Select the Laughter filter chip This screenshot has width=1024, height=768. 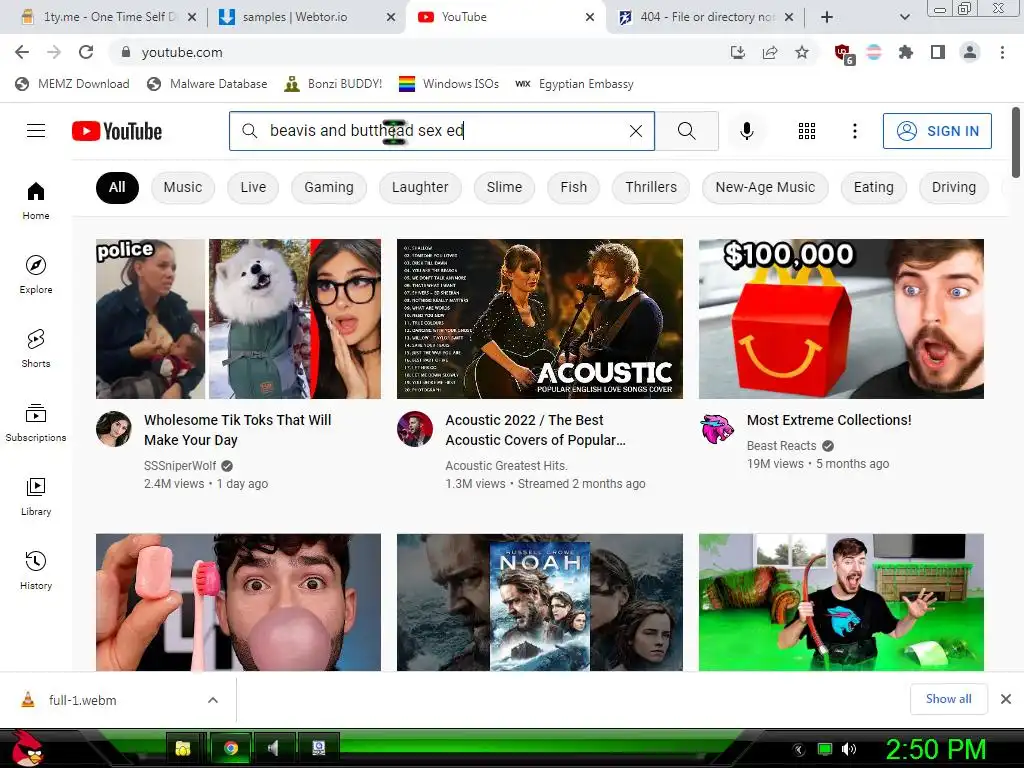point(420,187)
